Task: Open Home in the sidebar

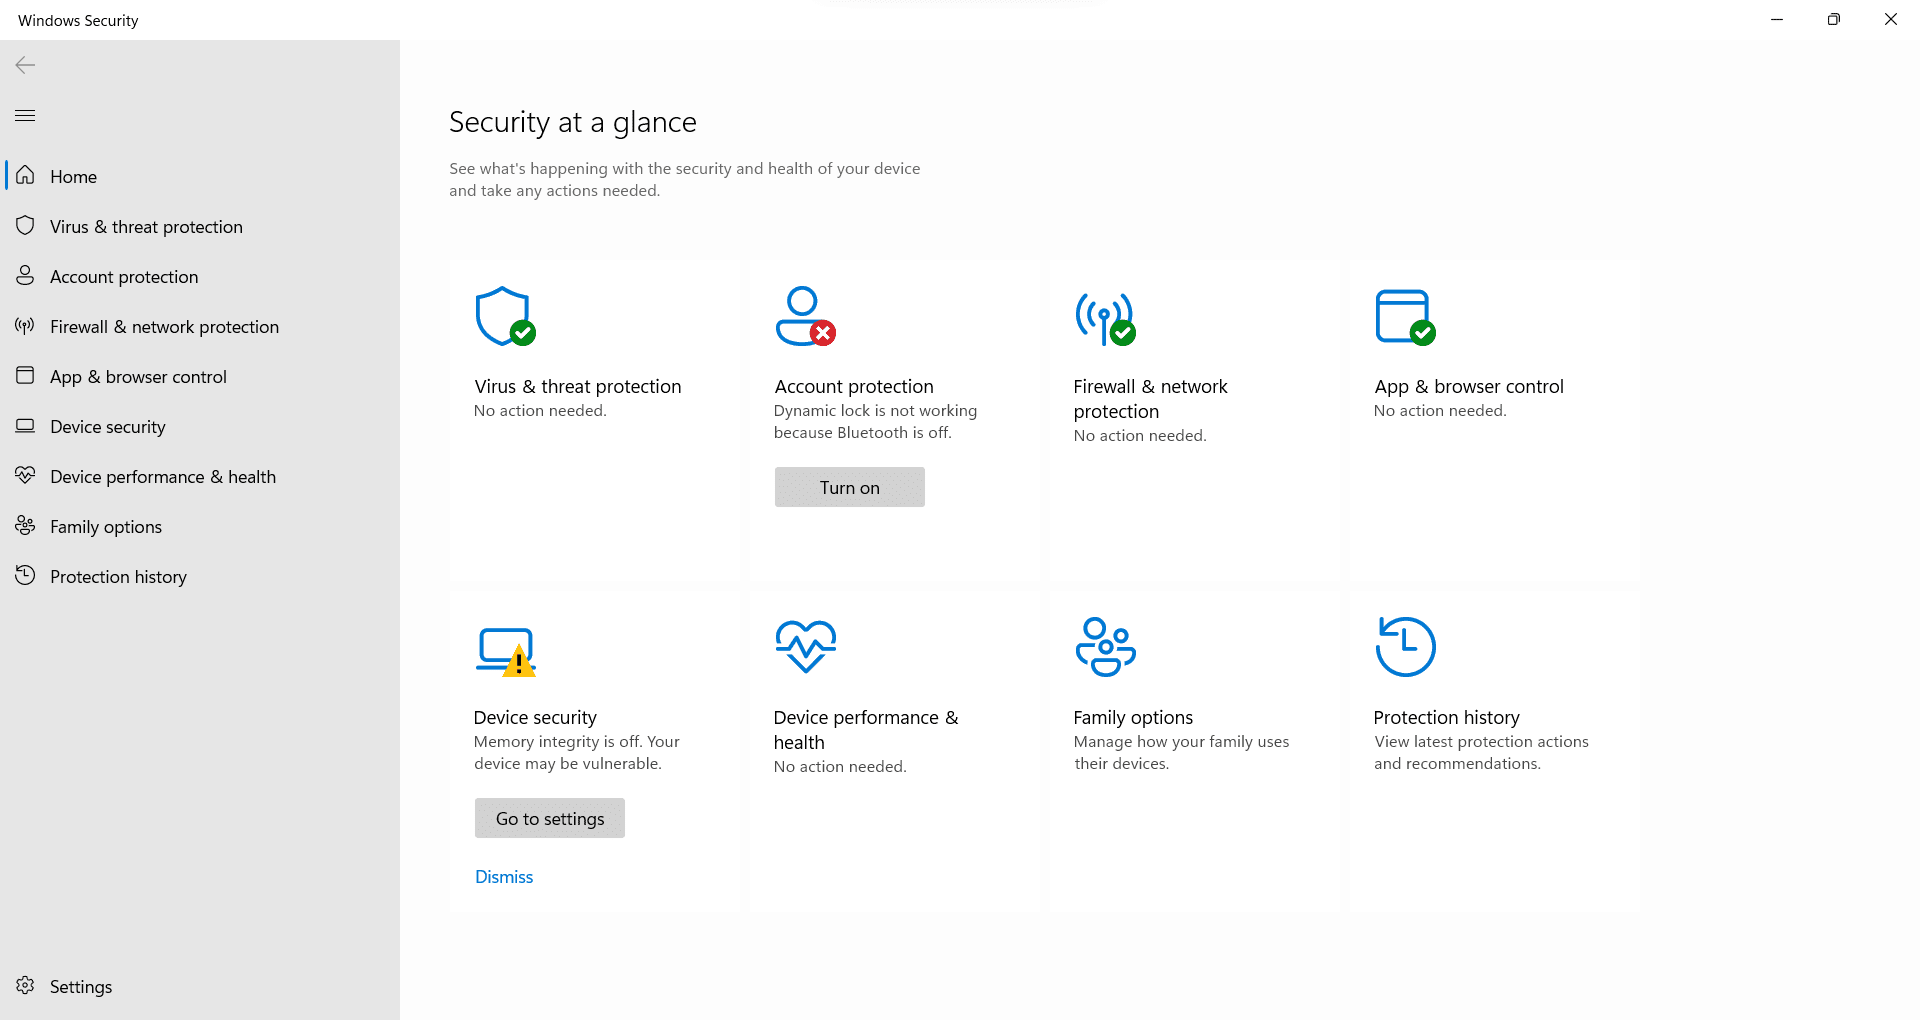Action: [x=200, y=176]
